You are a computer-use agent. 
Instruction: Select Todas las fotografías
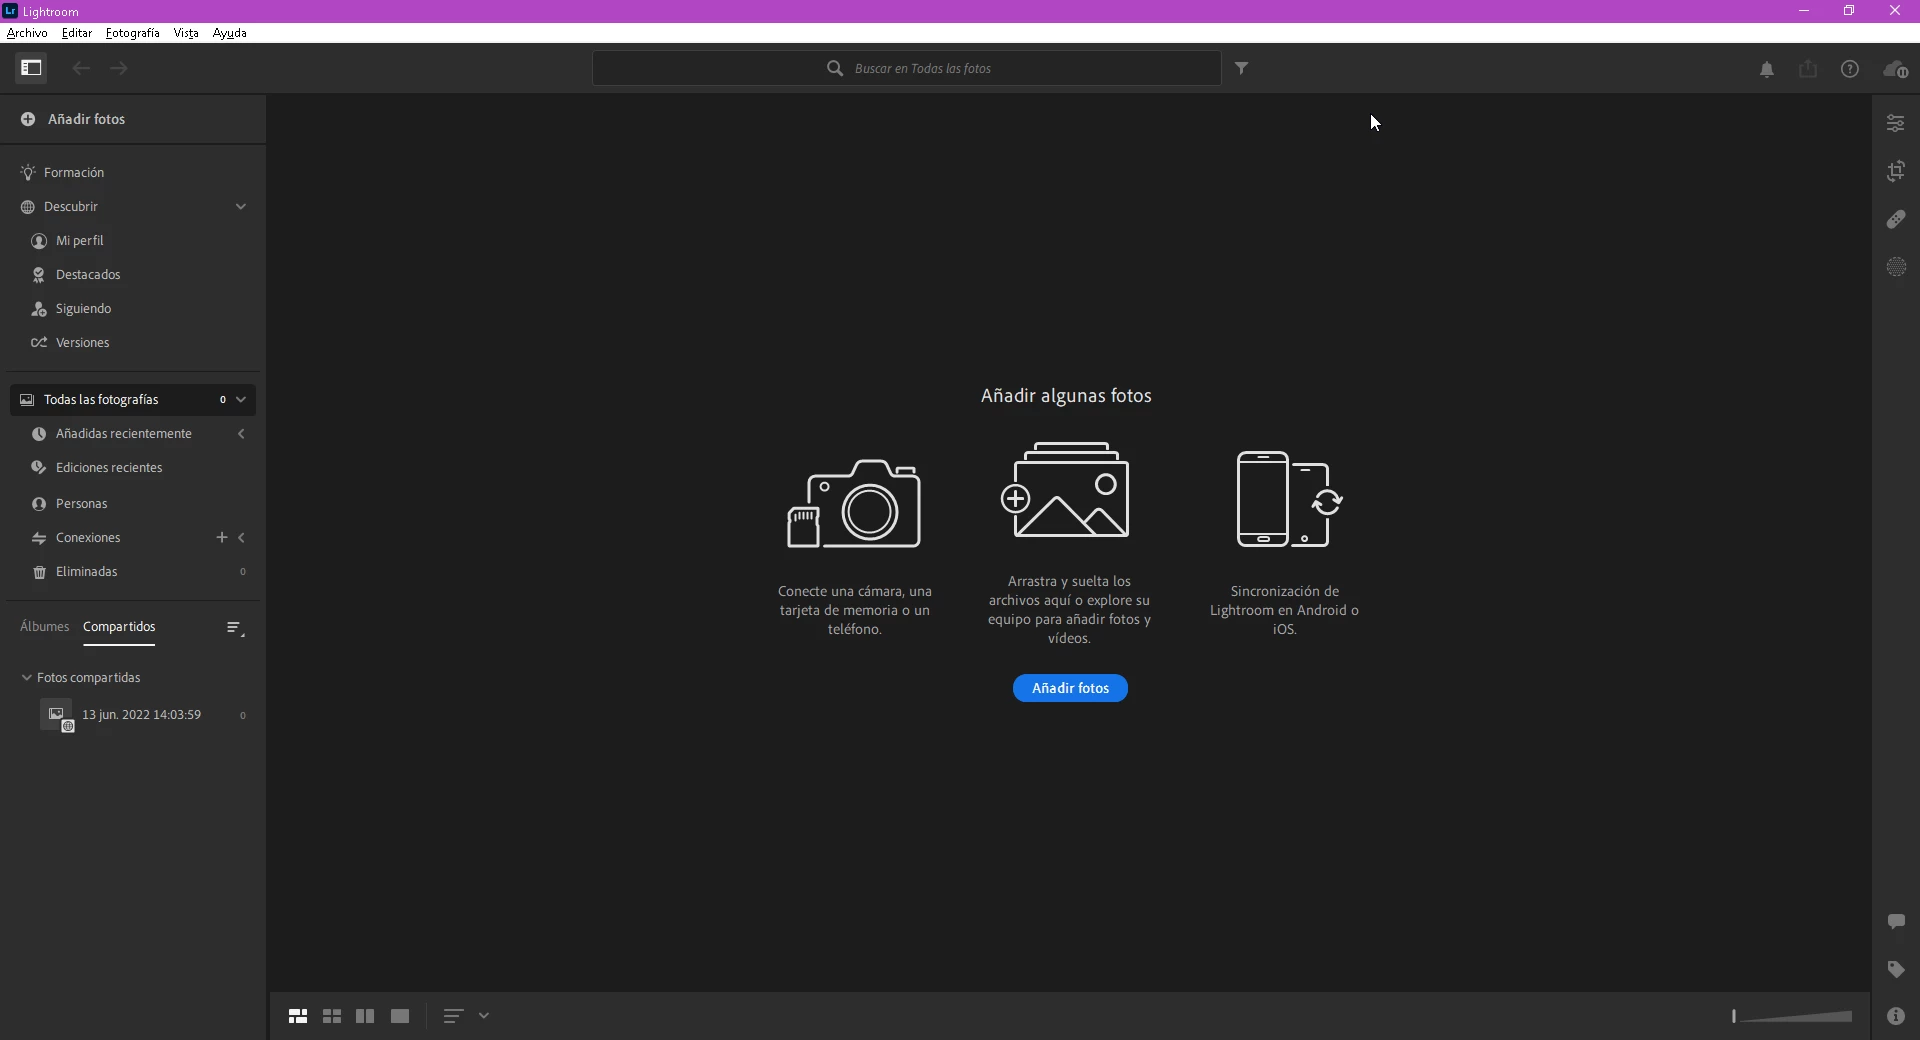(133, 400)
